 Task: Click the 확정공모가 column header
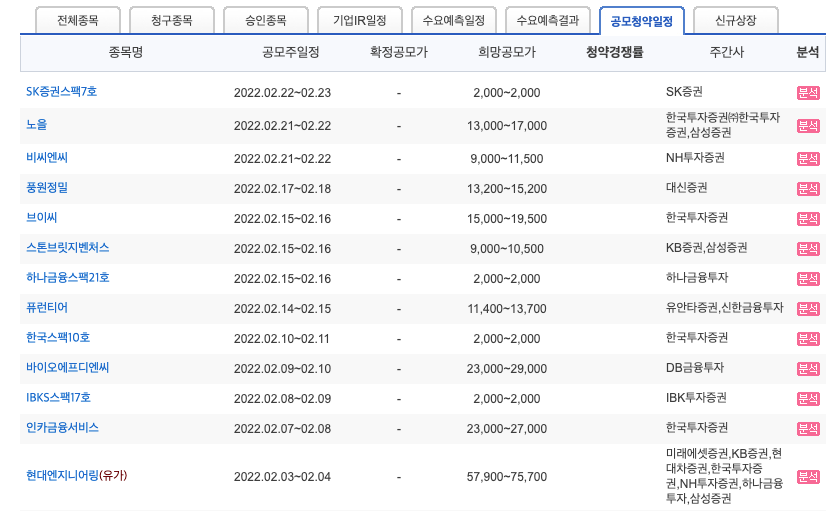coord(399,52)
